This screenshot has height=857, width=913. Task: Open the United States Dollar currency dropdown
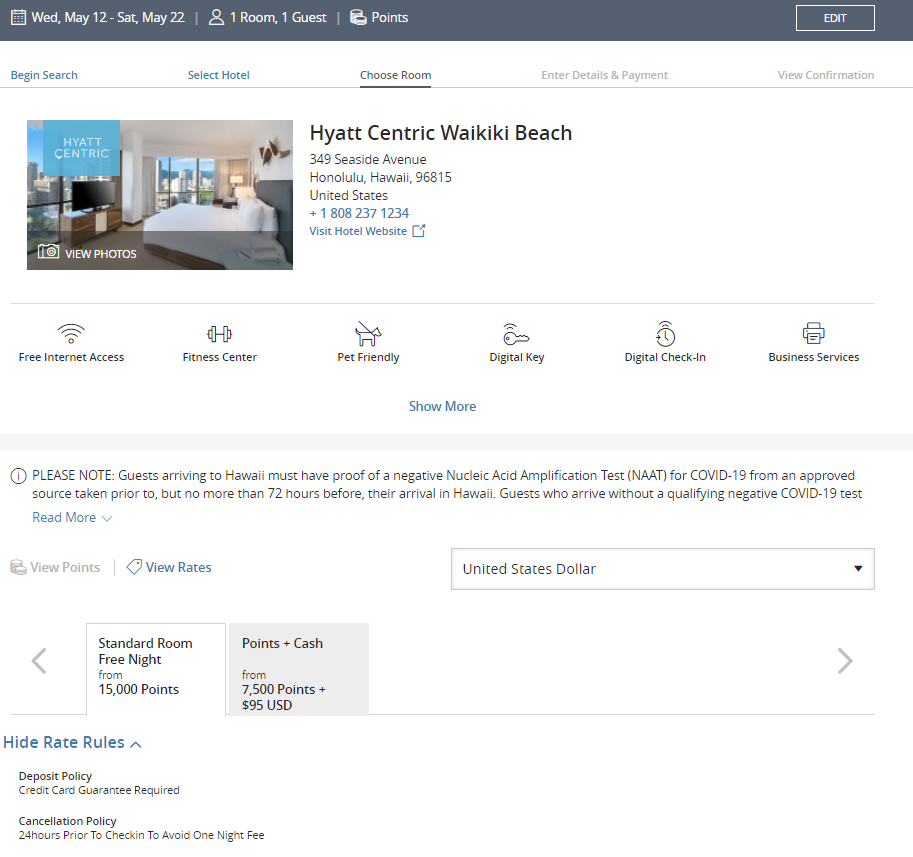(663, 569)
